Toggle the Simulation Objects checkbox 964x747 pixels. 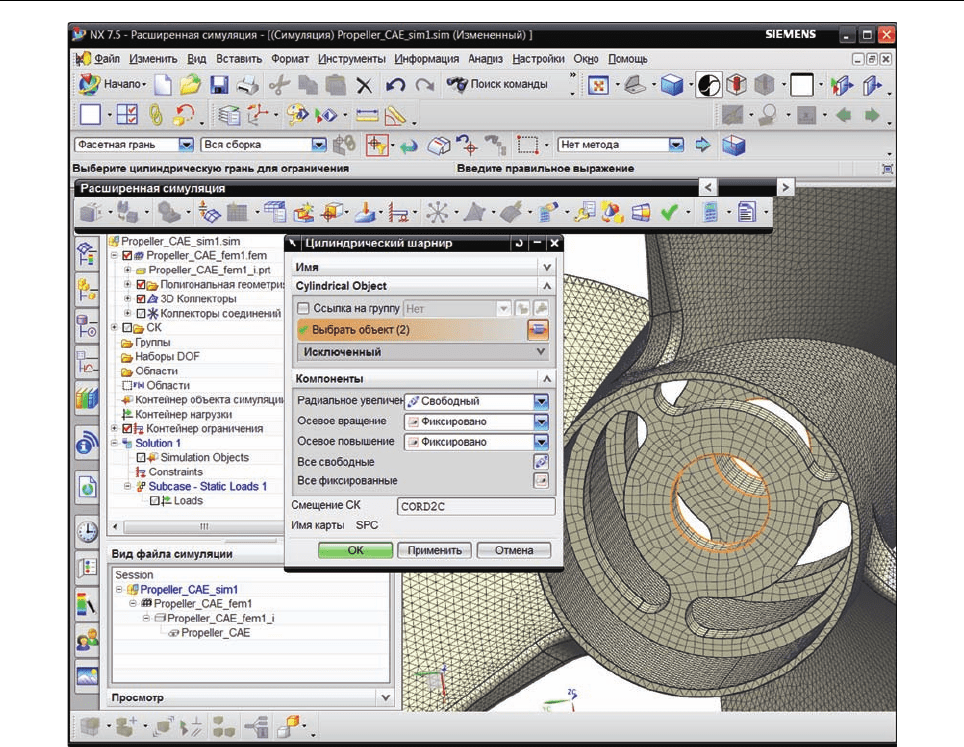[141, 457]
